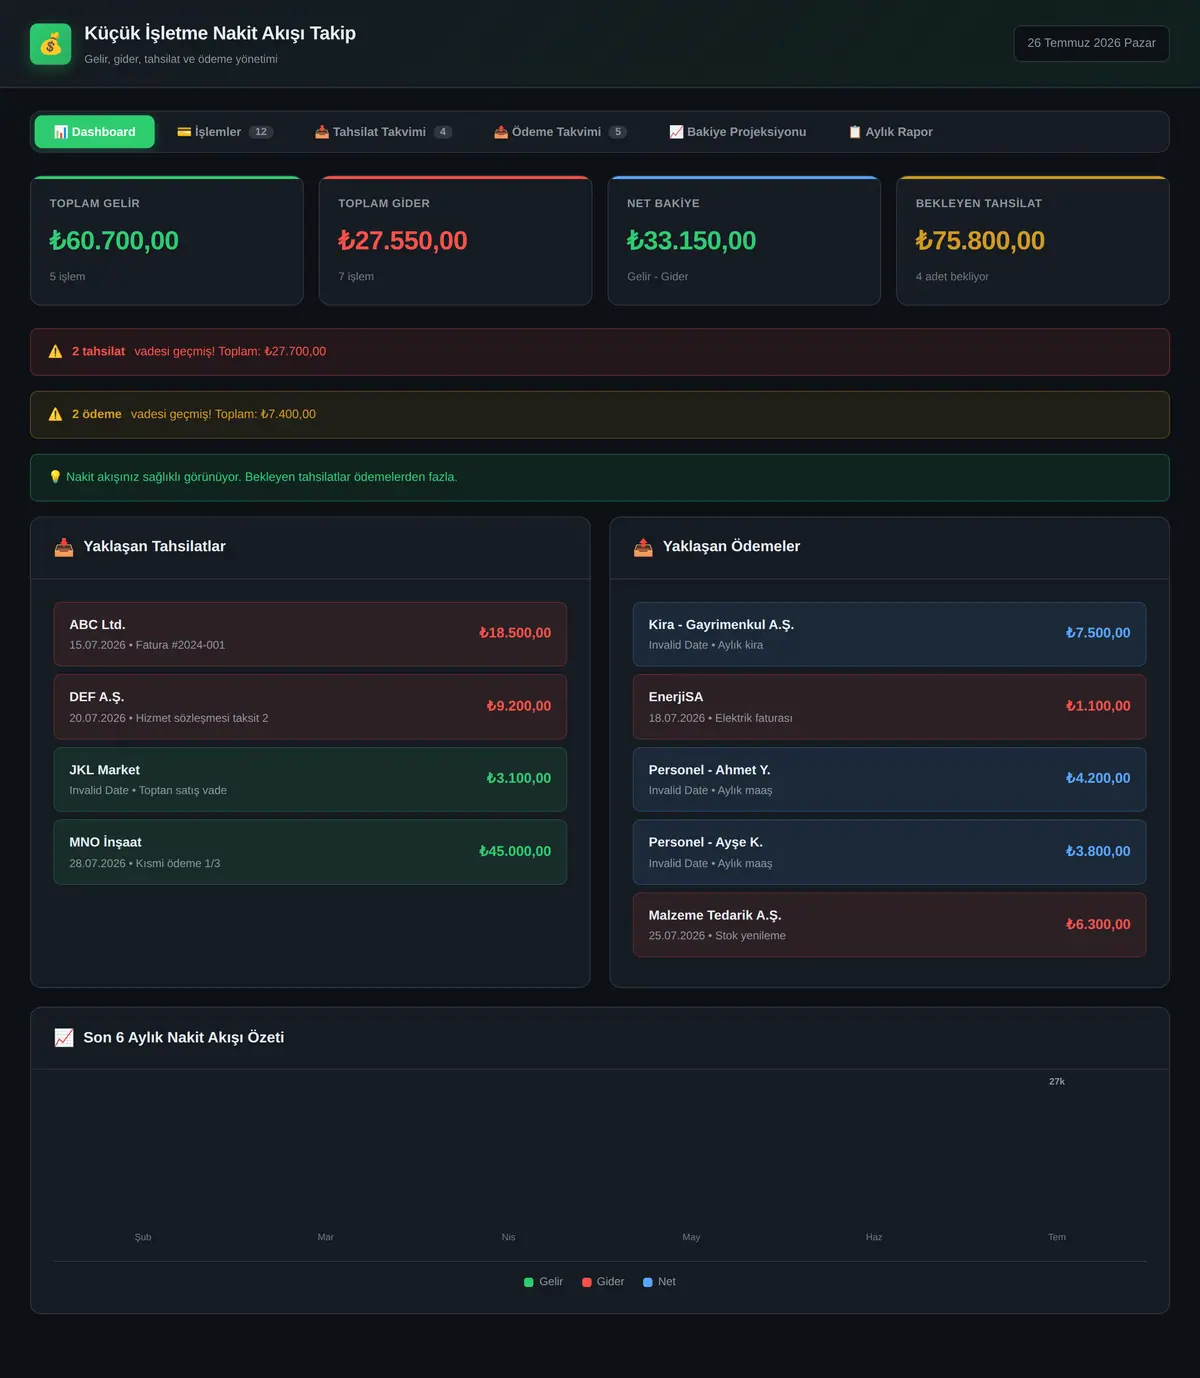This screenshot has width=1200, height=1378.
Task: Click the ₺45.000,00 amount for MNO İnşaat
Action: pos(515,852)
